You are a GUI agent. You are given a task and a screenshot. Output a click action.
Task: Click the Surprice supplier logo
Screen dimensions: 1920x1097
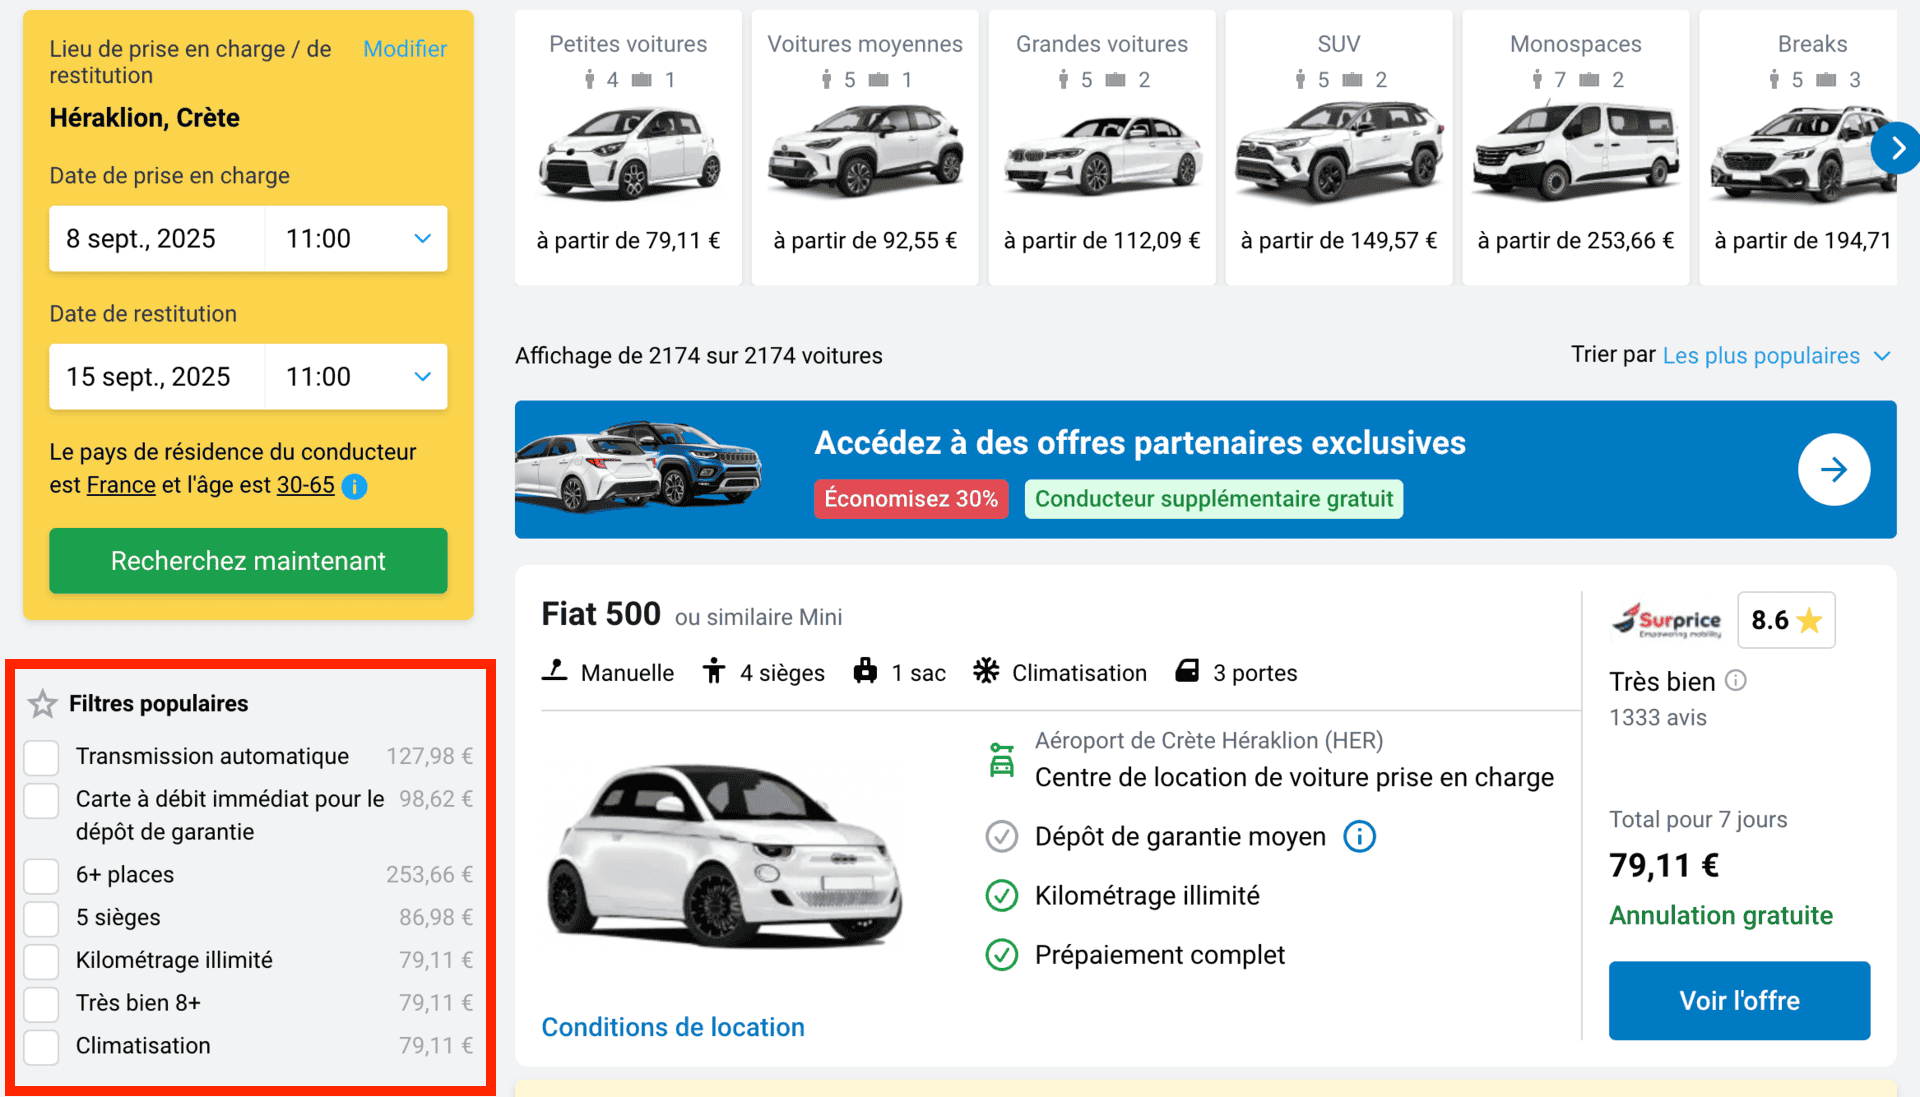coord(1666,620)
